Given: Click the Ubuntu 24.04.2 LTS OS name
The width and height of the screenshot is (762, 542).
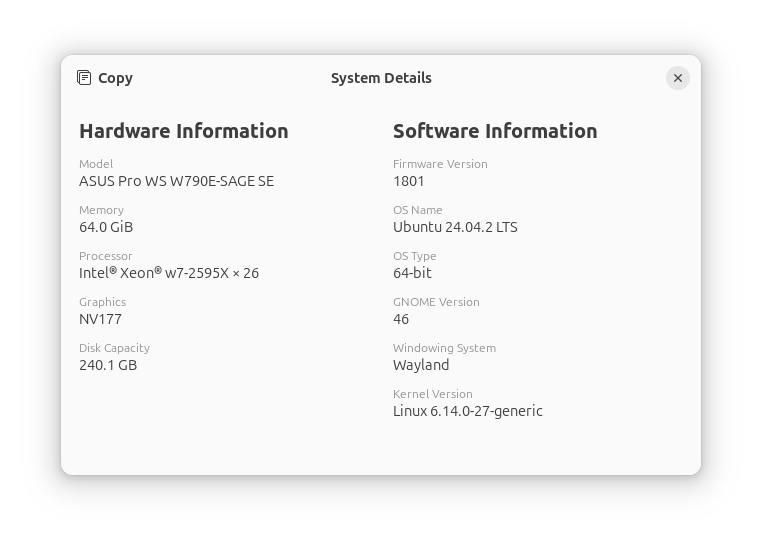Looking at the screenshot, I should (455, 227).
